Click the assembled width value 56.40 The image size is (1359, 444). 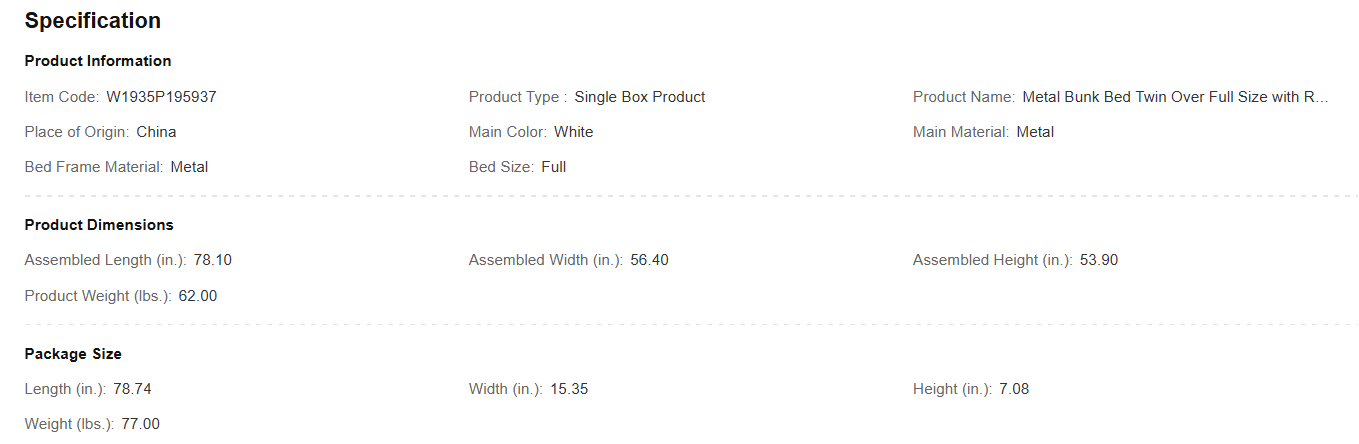pos(650,260)
